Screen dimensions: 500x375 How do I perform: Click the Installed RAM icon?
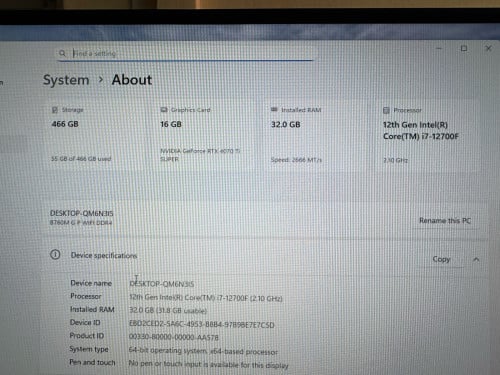(x=274, y=109)
